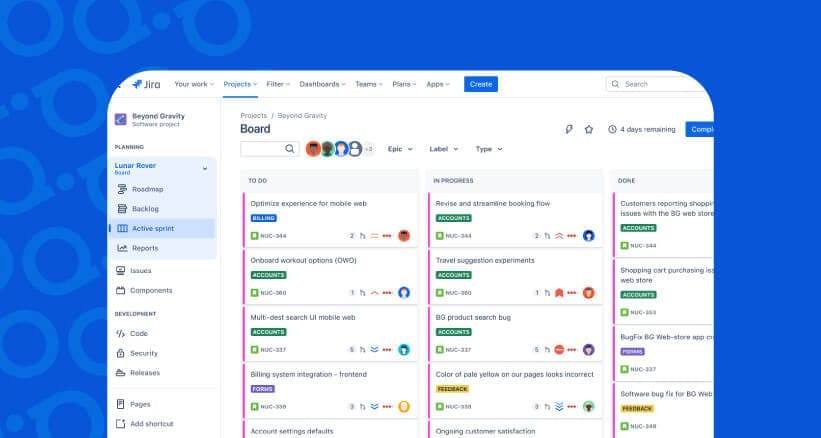Click the star icon to favorite board
821x438 pixels.
[588, 129]
